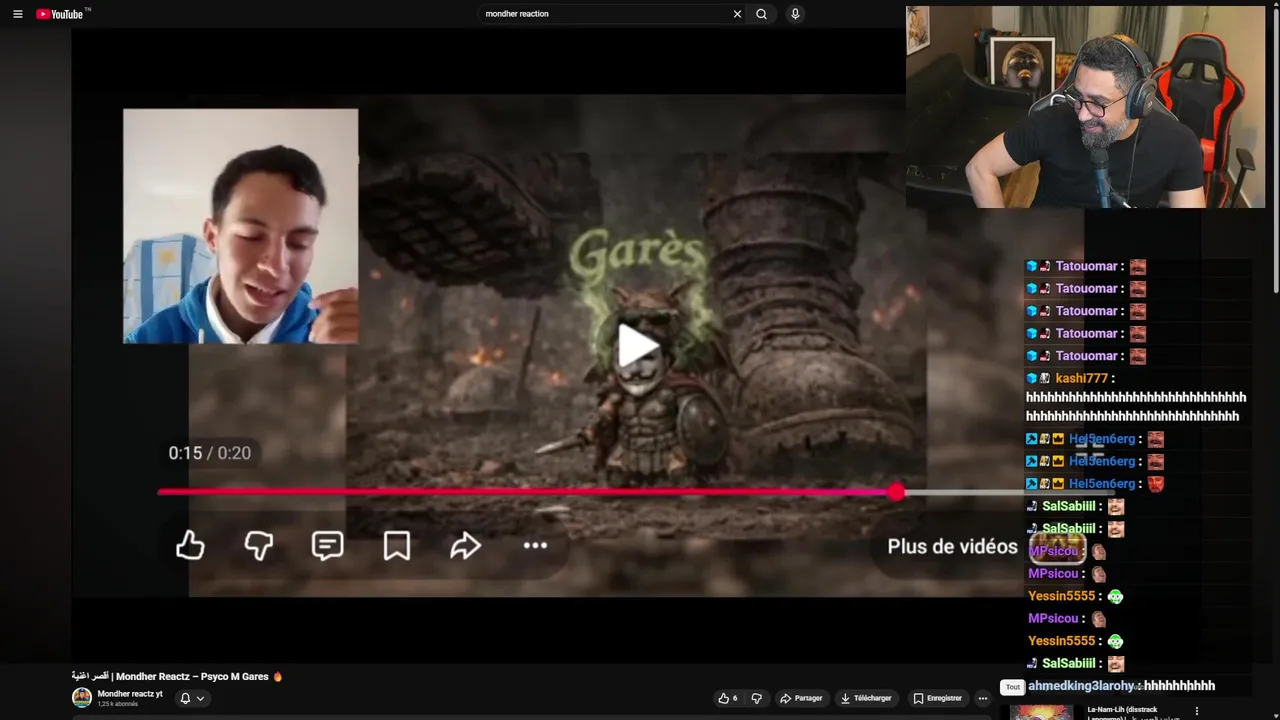The width and height of the screenshot is (1280, 720).
Task: Open the Mondher reactz yt channel avatar
Action: click(x=82, y=698)
